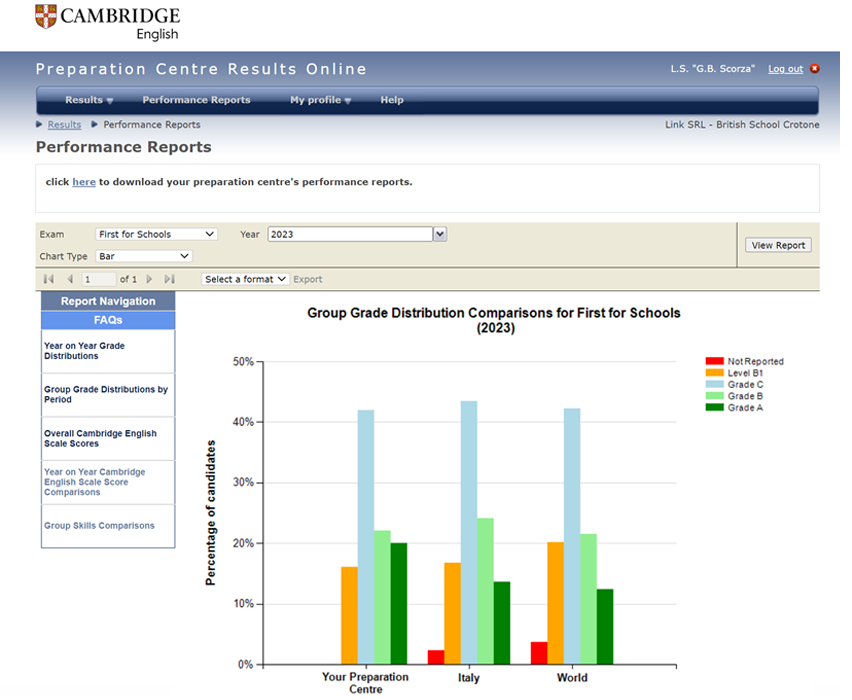852x700 pixels.
Task: Click the Results breadcrumb link
Action: pos(64,124)
